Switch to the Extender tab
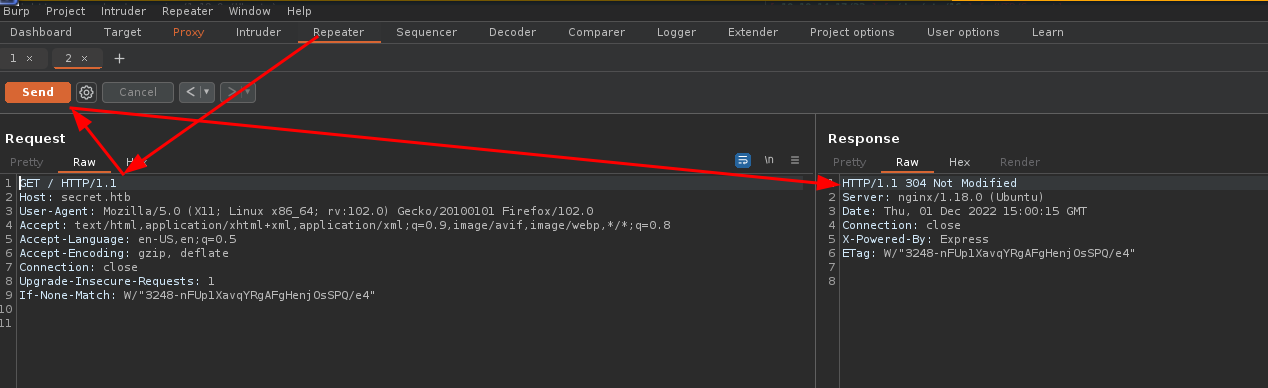 tap(752, 32)
